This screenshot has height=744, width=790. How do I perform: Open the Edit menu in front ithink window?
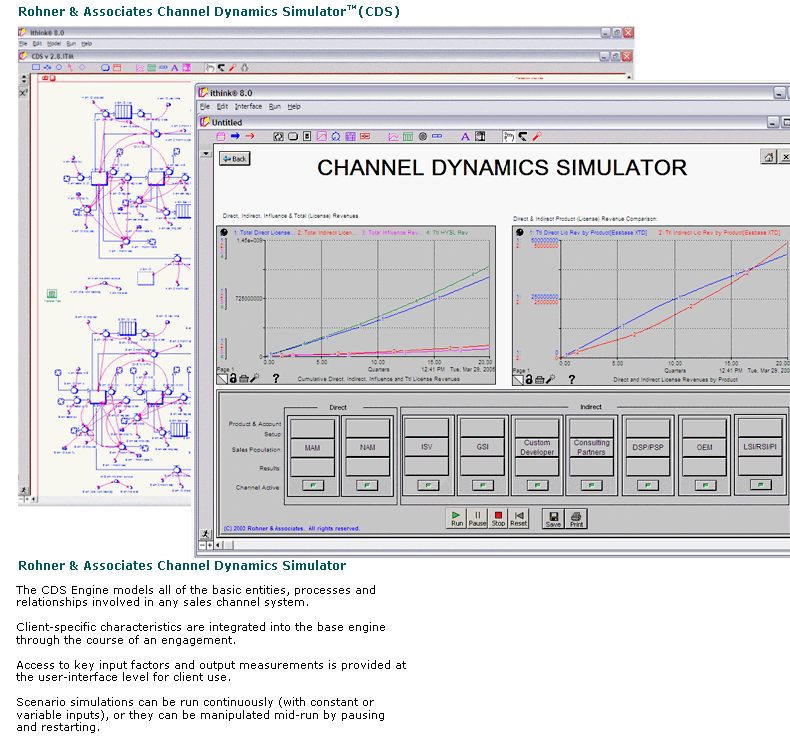coord(222,107)
